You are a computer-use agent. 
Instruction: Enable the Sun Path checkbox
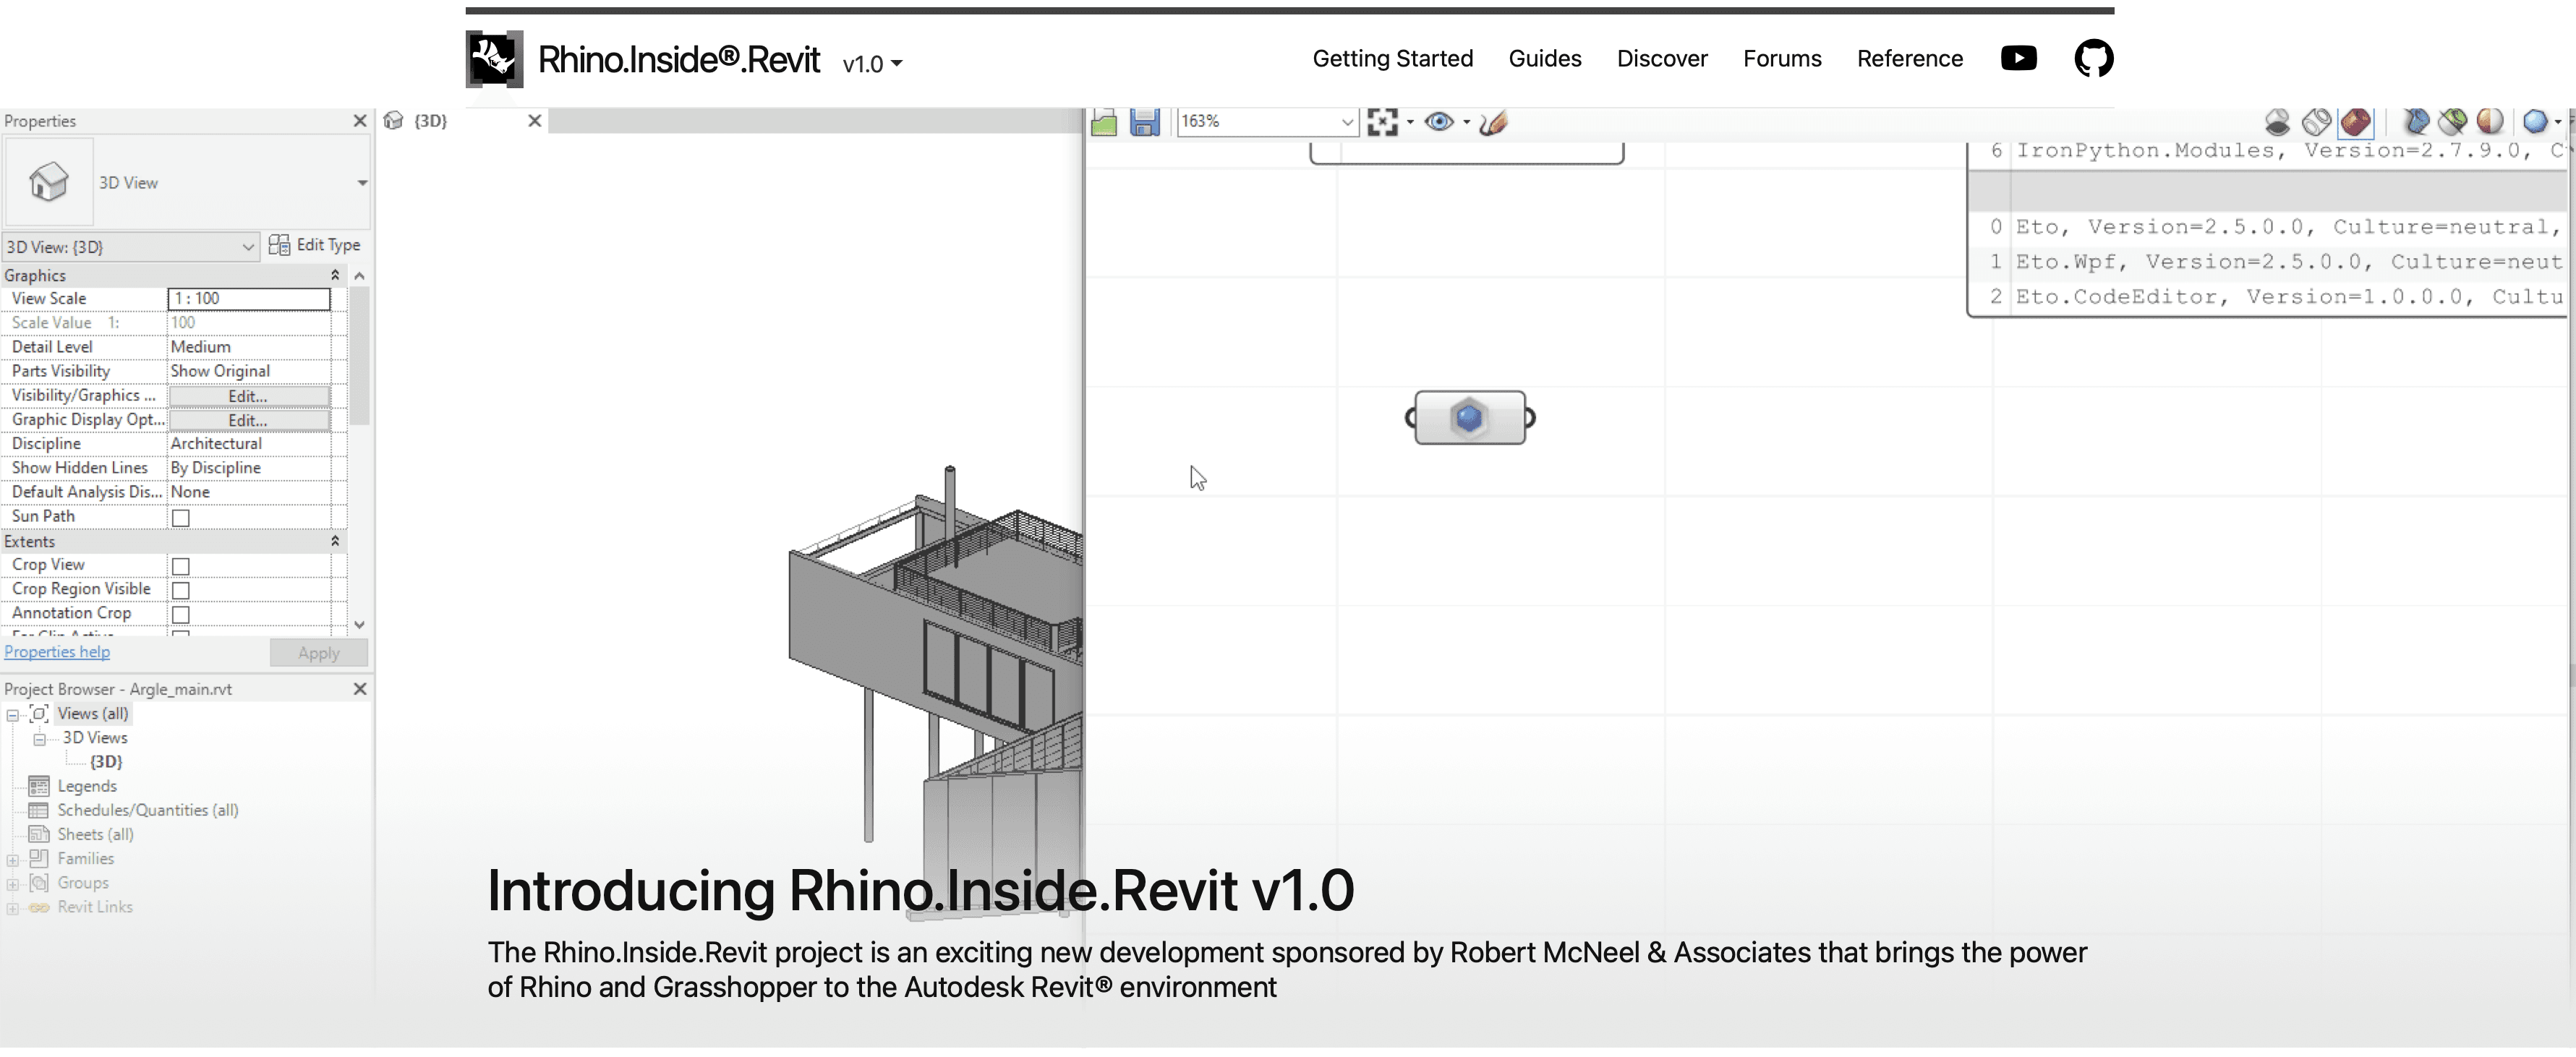pyautogui.click(x=181, y=518)
